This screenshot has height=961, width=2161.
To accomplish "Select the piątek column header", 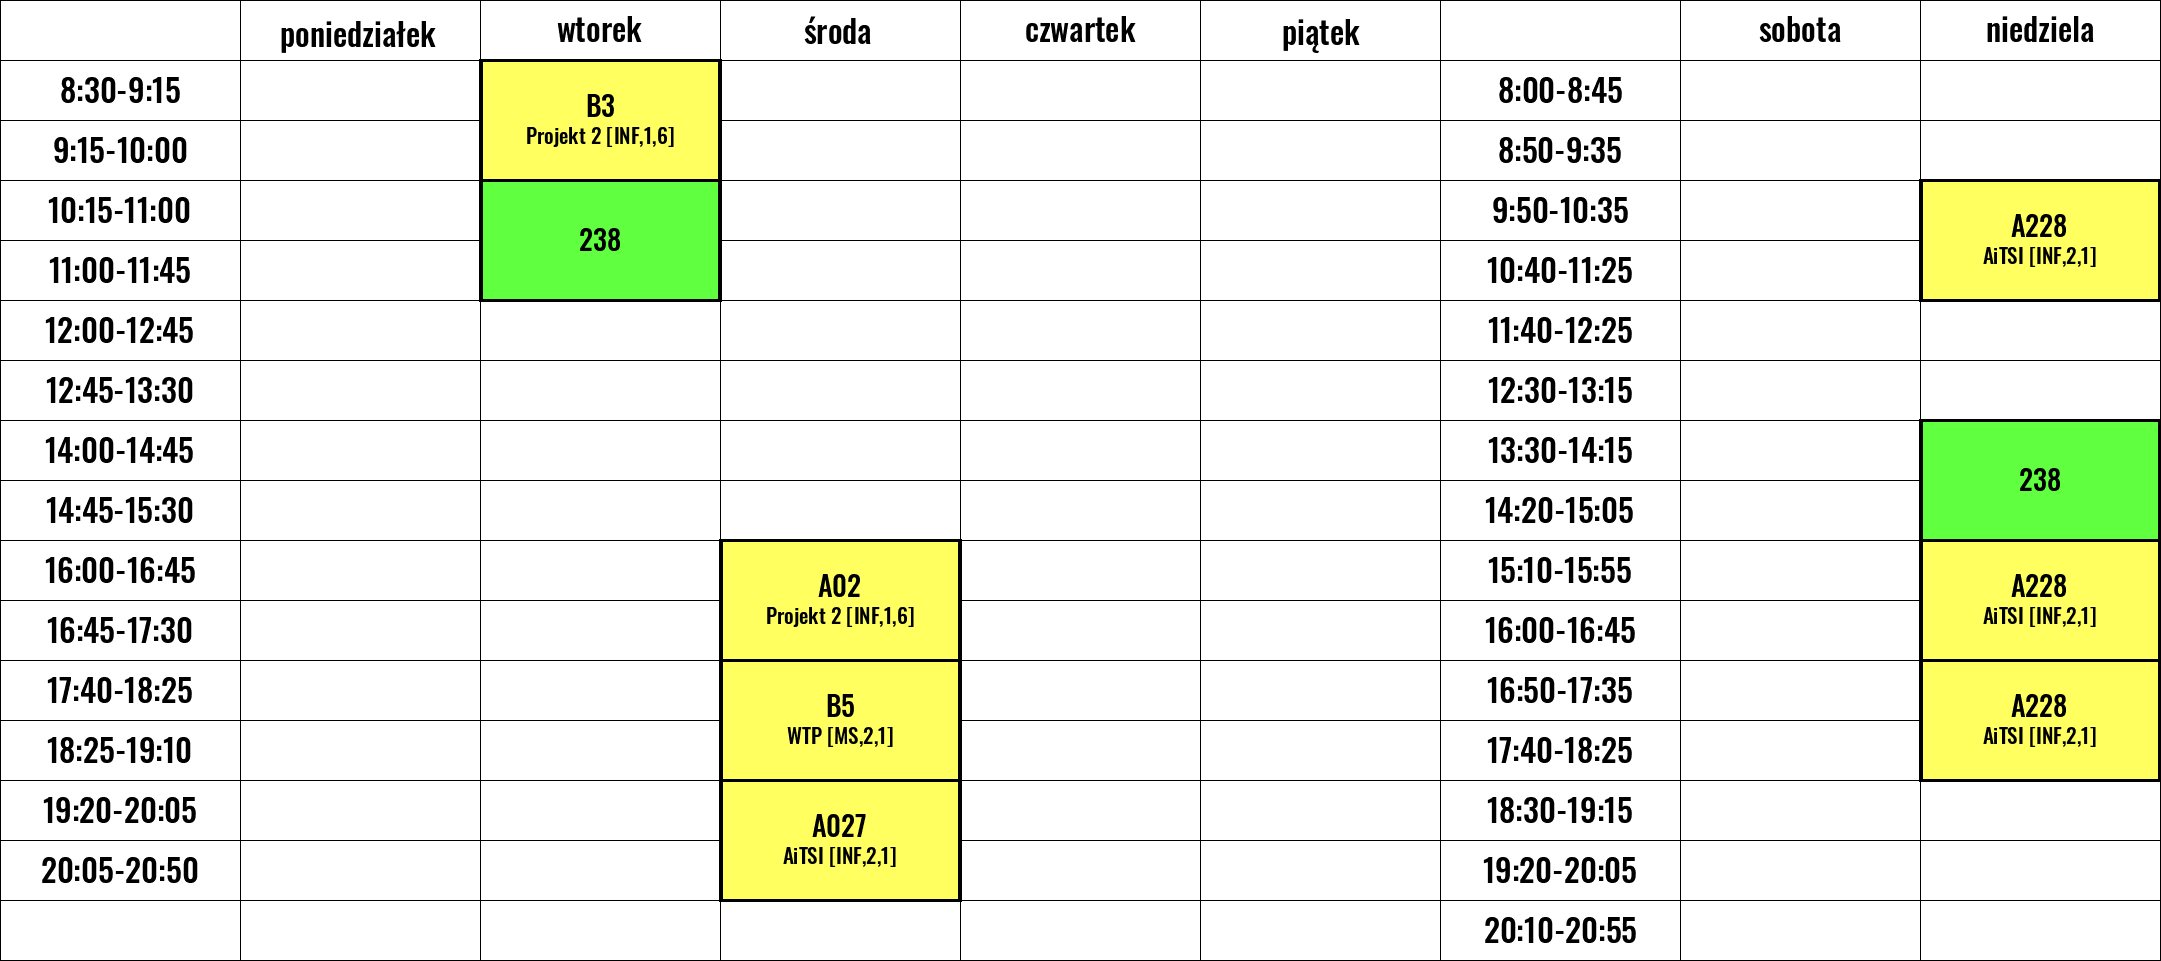I will click(1320, 30).
